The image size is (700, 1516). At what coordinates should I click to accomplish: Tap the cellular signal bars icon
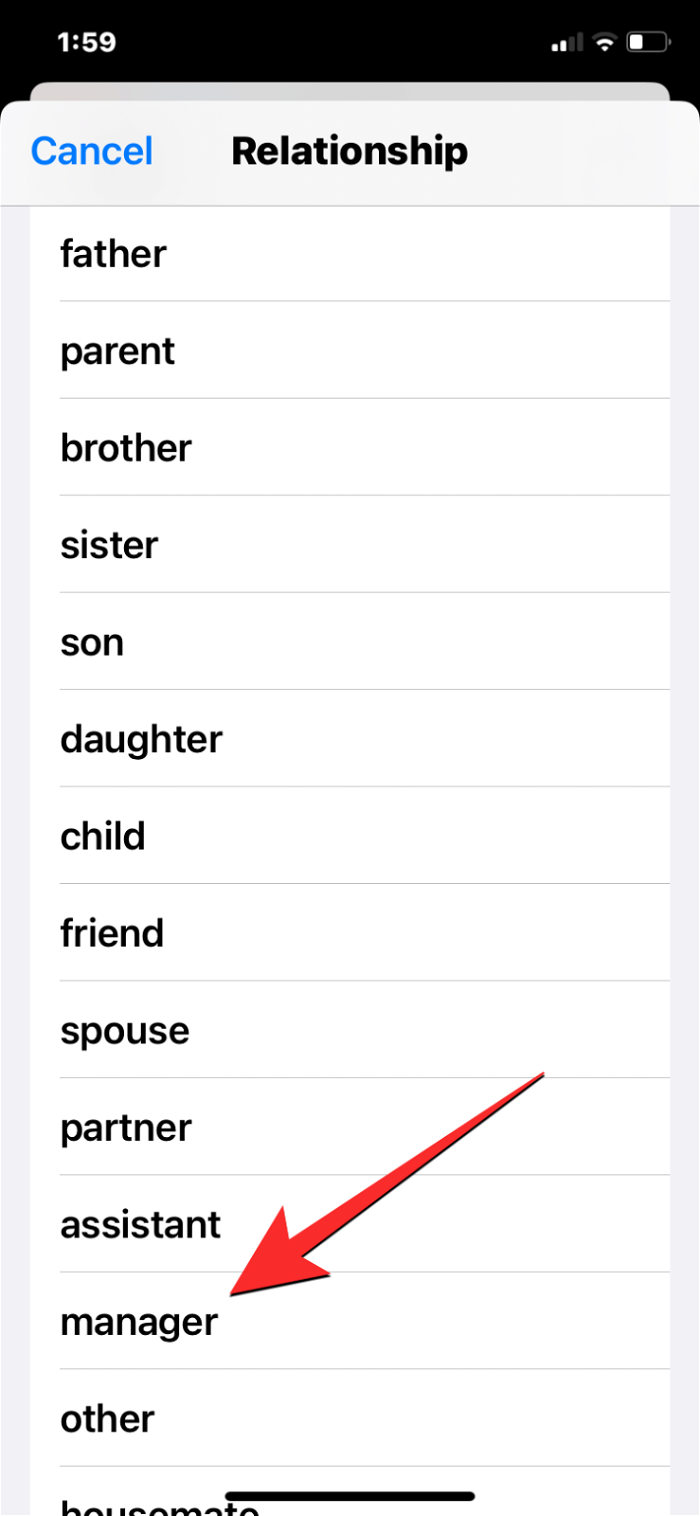tap(567, 42)
